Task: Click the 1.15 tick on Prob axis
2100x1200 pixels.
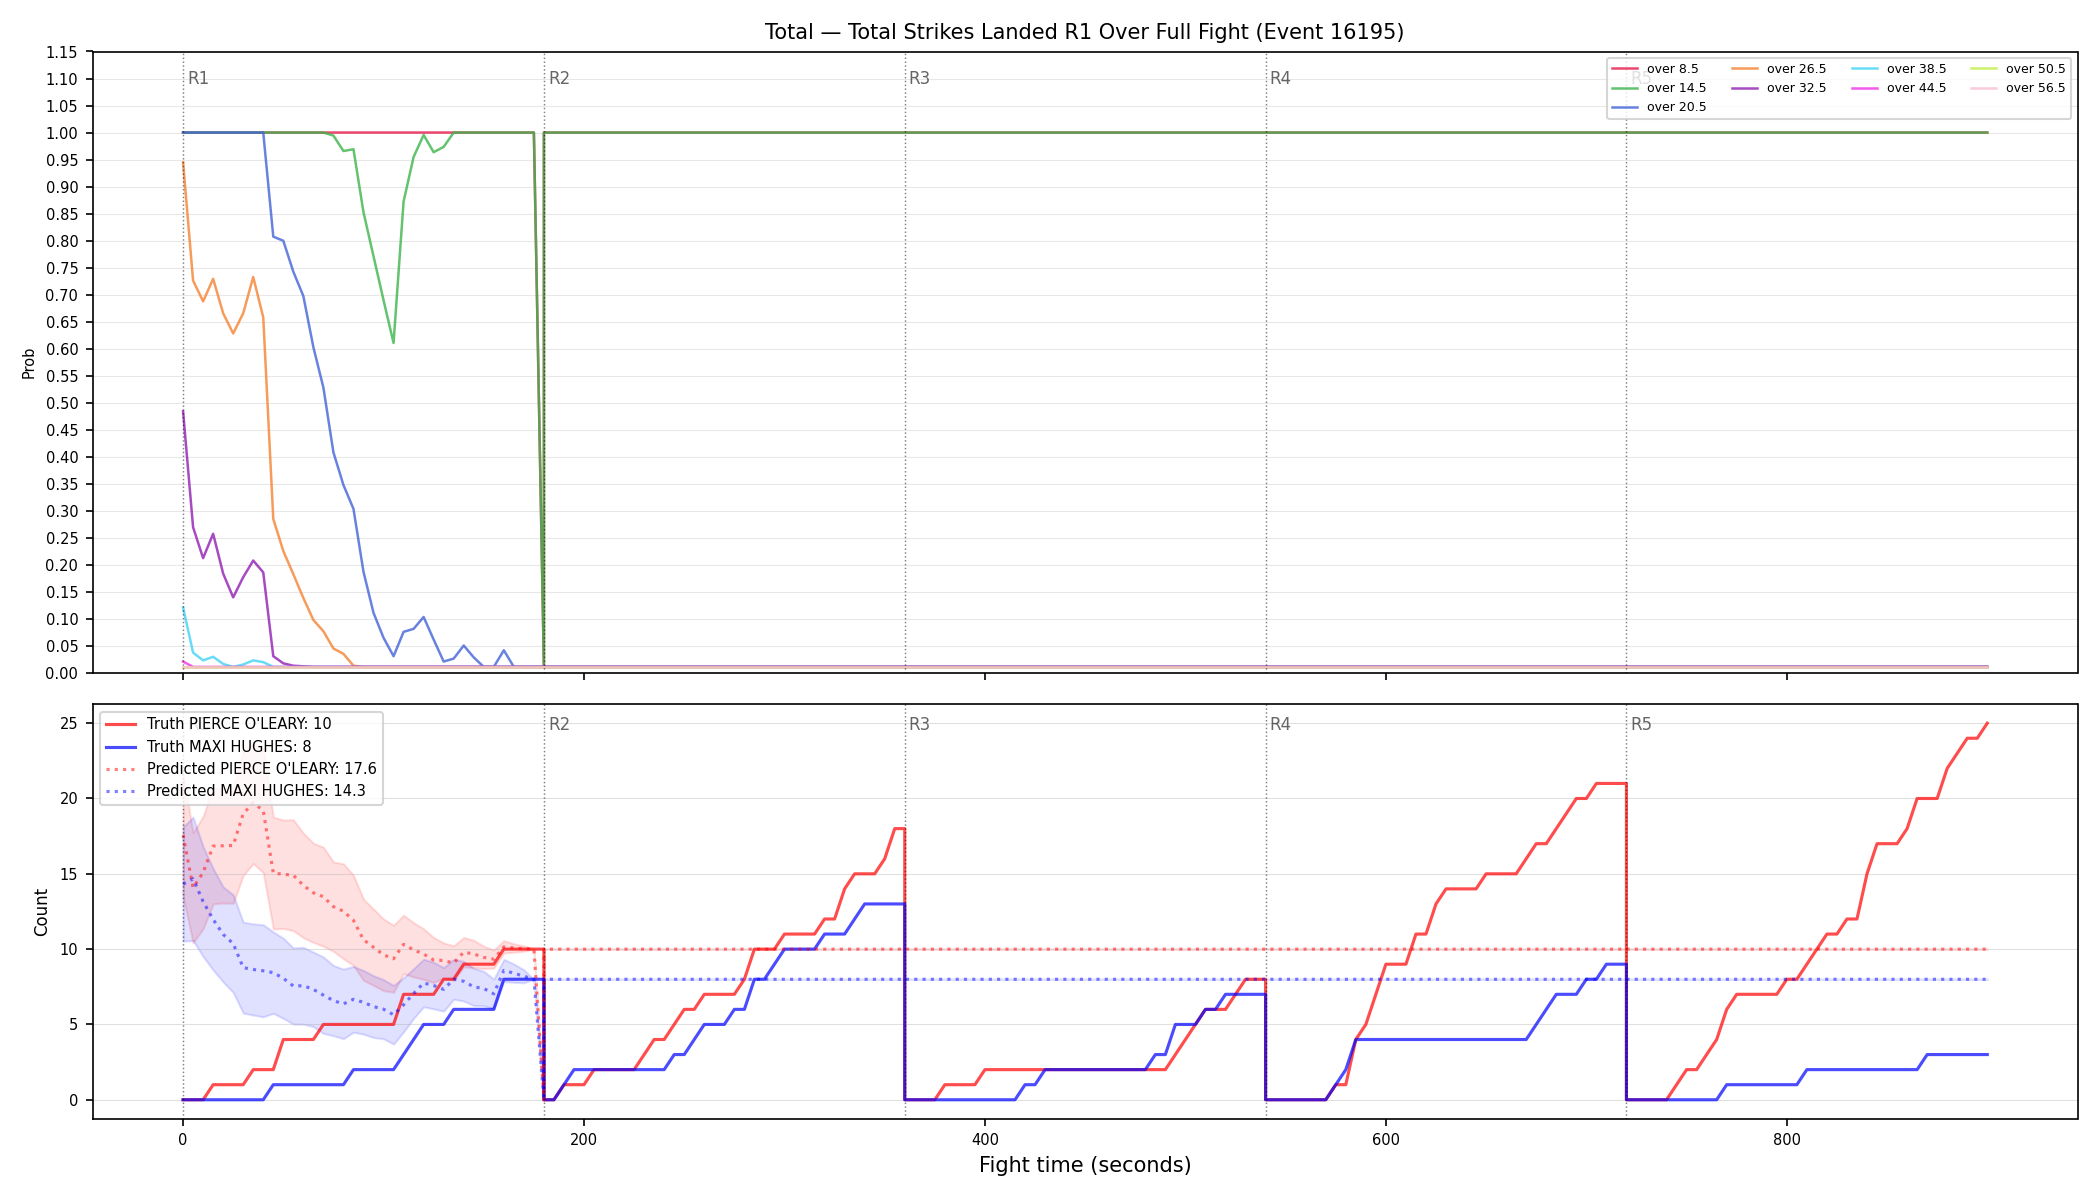Action: click(62, 52)
